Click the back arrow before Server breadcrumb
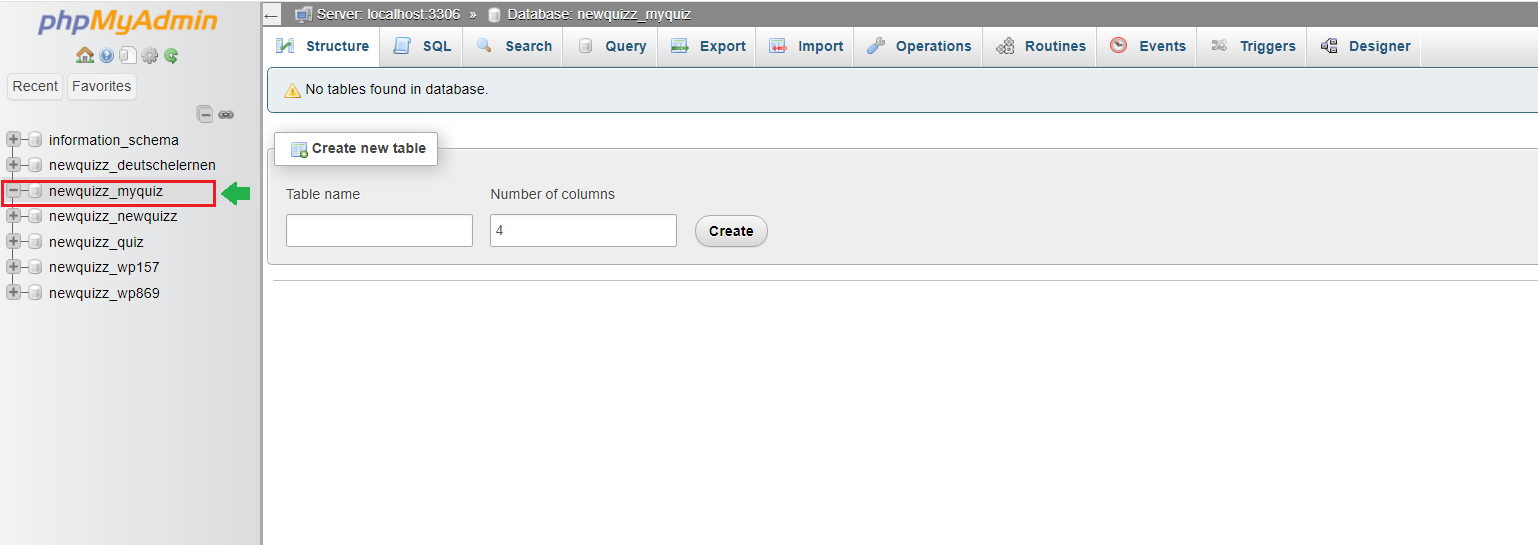The width and height of the screenshot is (1538, 545). coord(272,15)
